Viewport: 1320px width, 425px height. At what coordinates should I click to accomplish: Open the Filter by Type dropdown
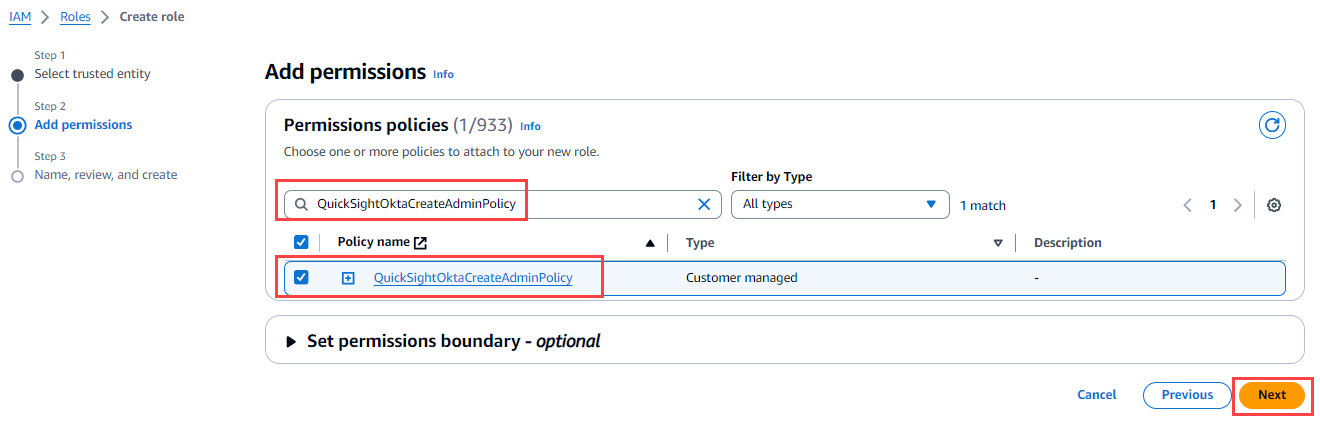coord(840,204)
